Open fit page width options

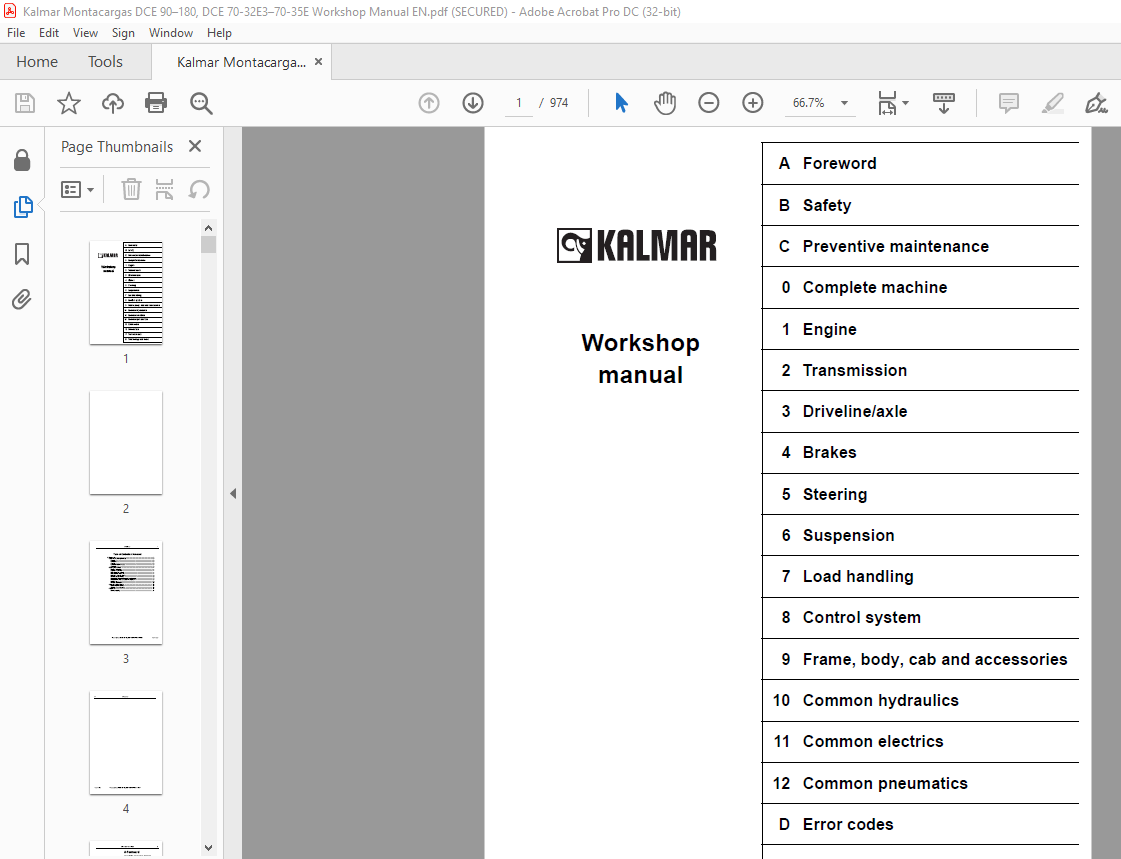click(893, 103)
